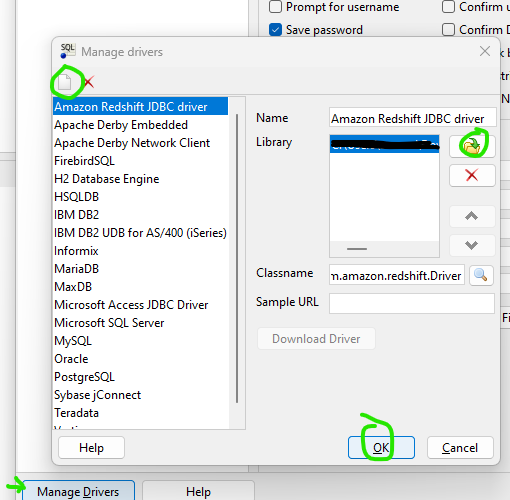Image resolution: width=510 pixels, height=500 pixels.
Task: Click the driver list vertical scrollbar
Action: (237, 258)
